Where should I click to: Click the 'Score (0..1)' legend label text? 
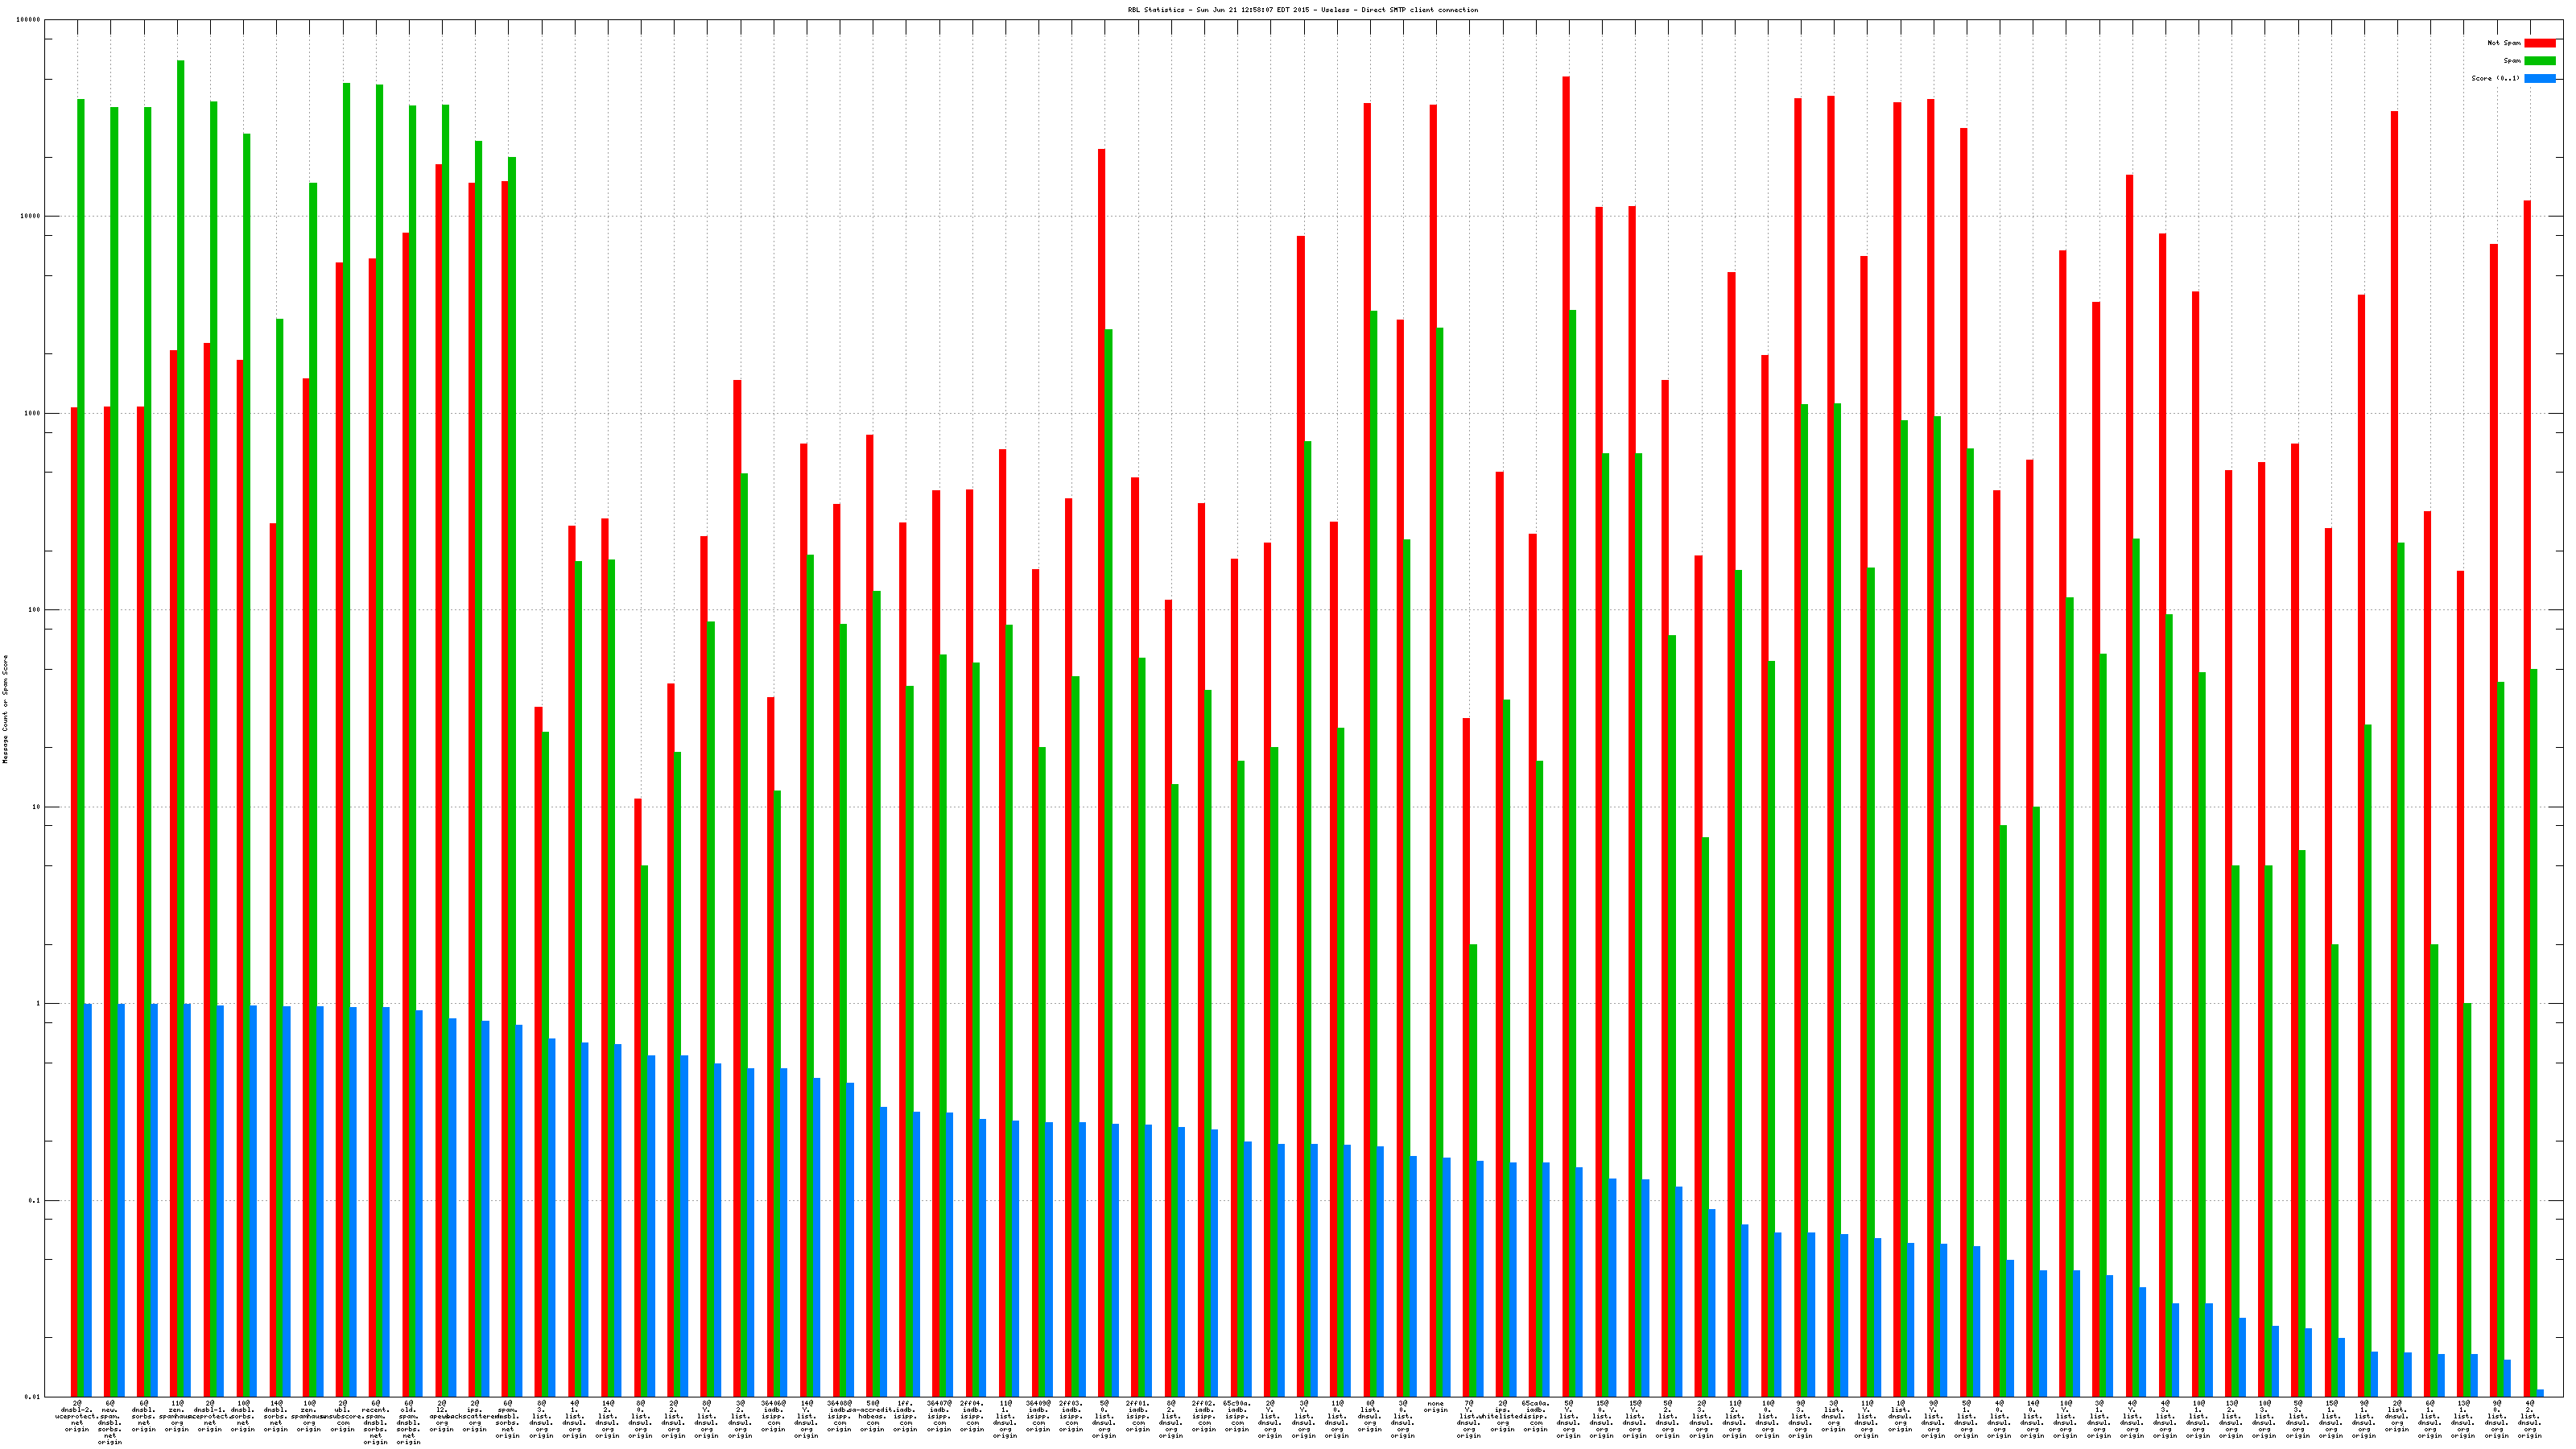coord(2495,78)
